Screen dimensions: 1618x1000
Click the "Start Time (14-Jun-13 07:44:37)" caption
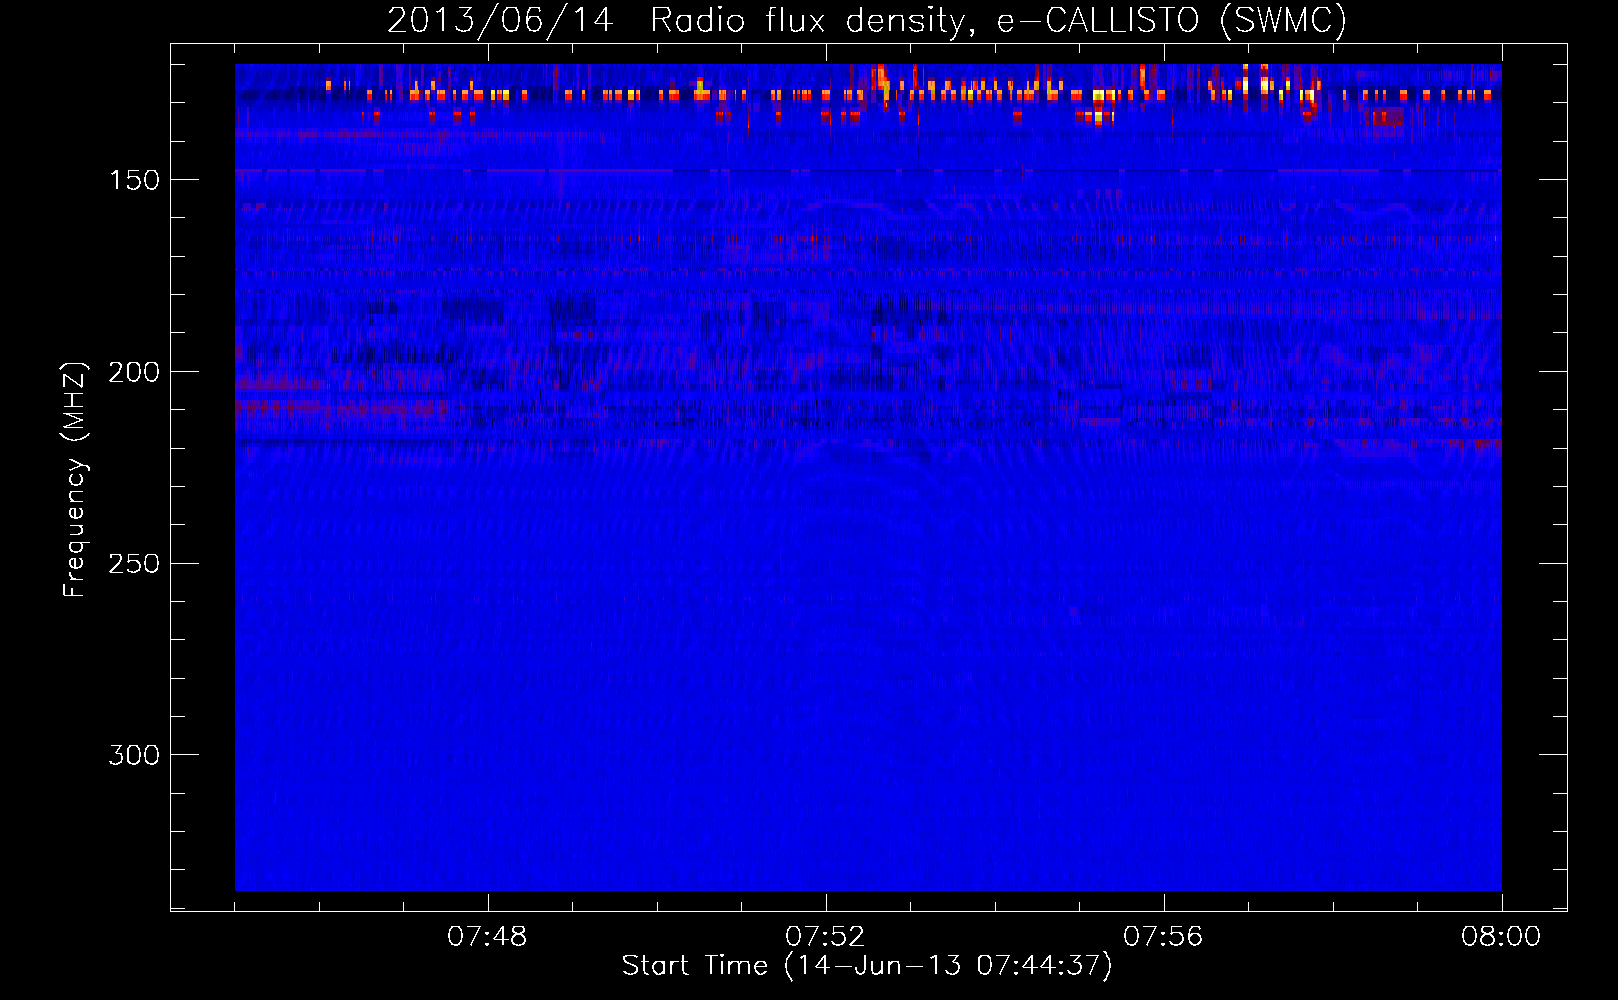867,966
